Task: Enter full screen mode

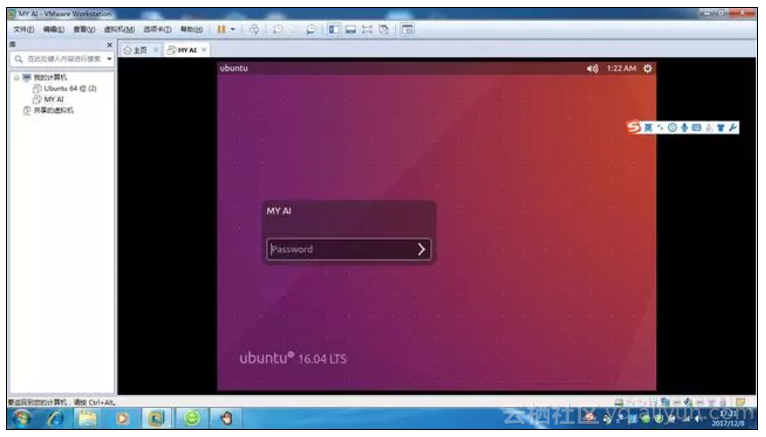Action: [367, 30]
